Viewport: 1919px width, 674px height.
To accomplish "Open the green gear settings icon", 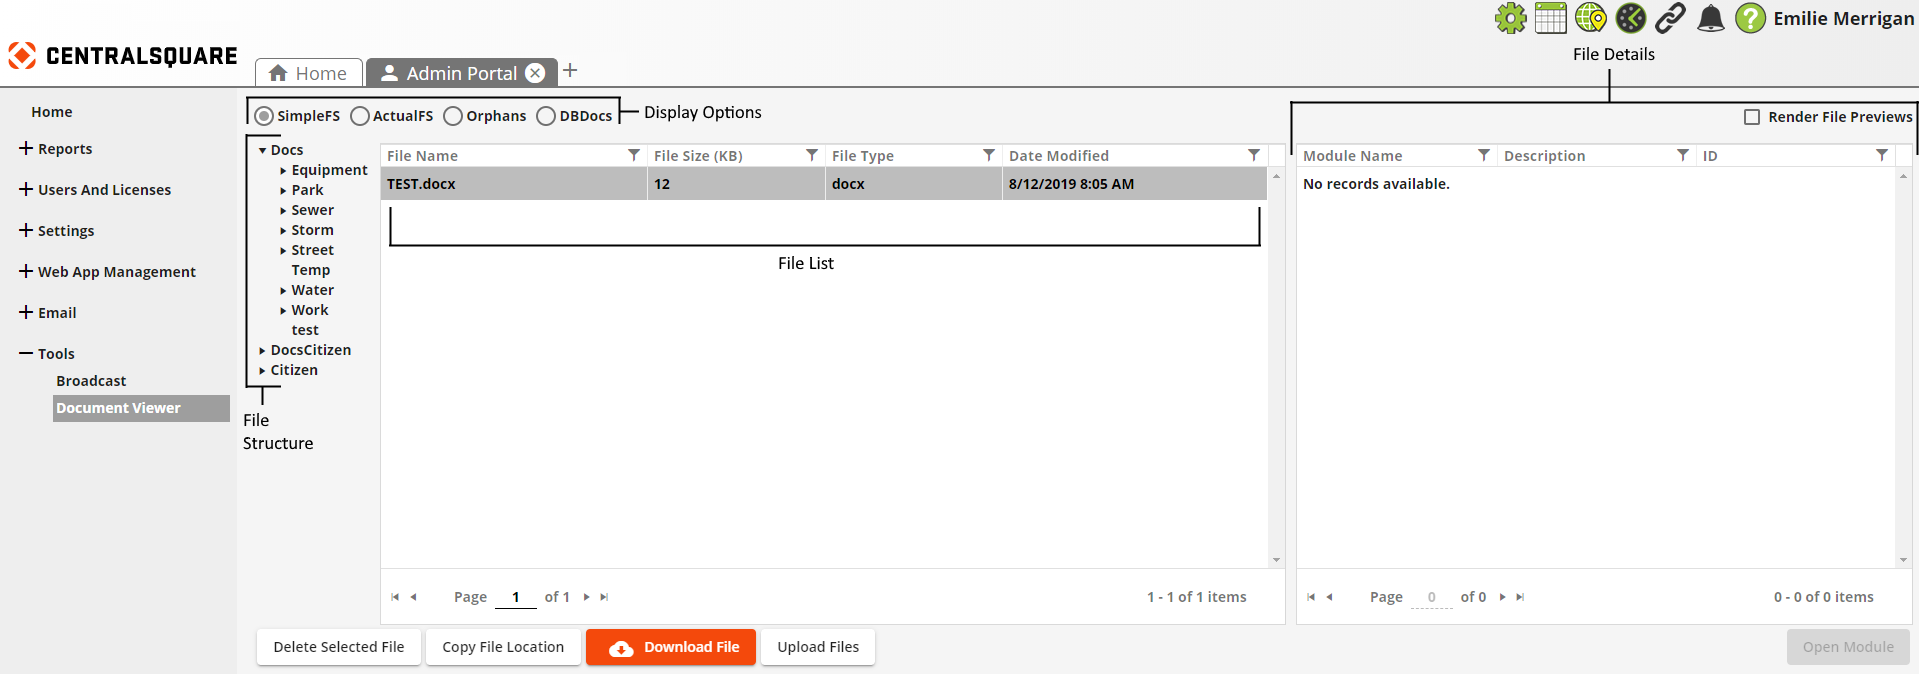I will 1510,18.
